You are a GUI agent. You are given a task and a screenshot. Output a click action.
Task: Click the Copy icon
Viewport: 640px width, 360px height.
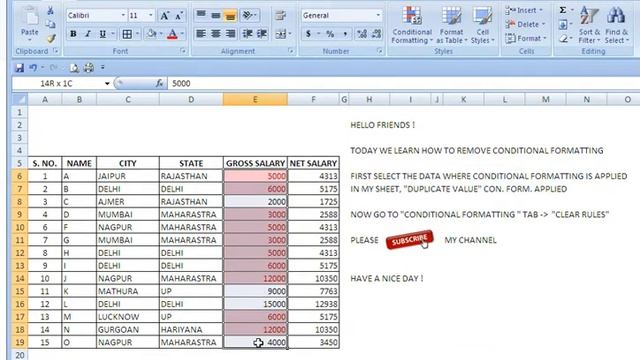tap(51, 24)
